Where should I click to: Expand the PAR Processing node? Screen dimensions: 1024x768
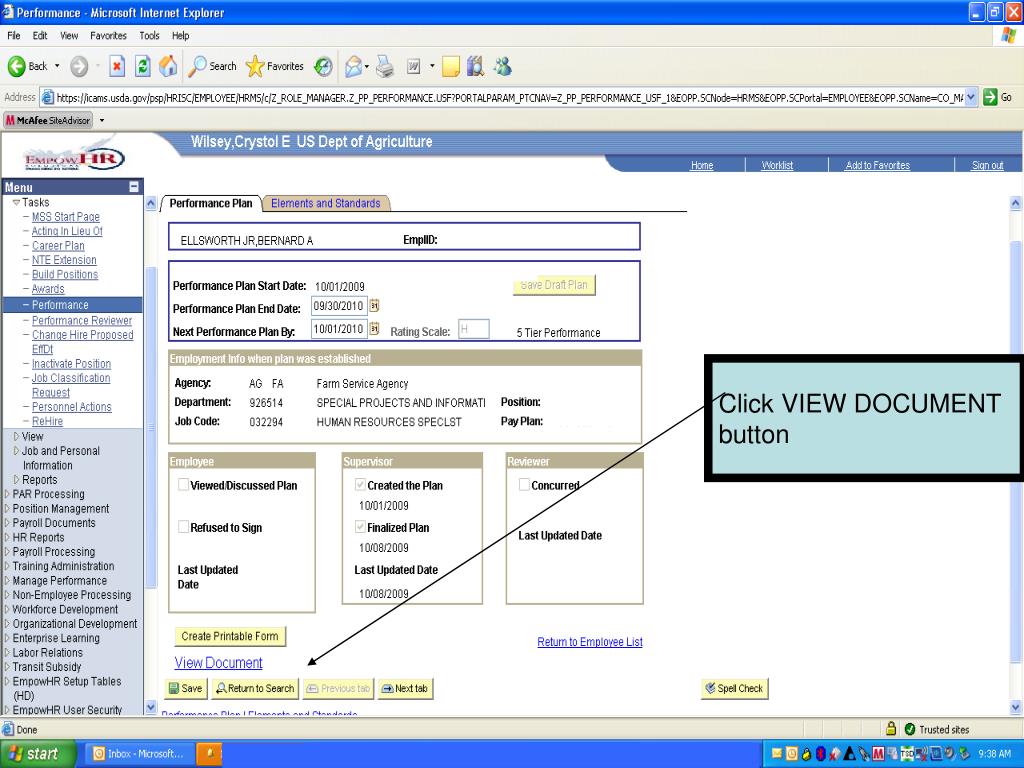click(7, 494)
